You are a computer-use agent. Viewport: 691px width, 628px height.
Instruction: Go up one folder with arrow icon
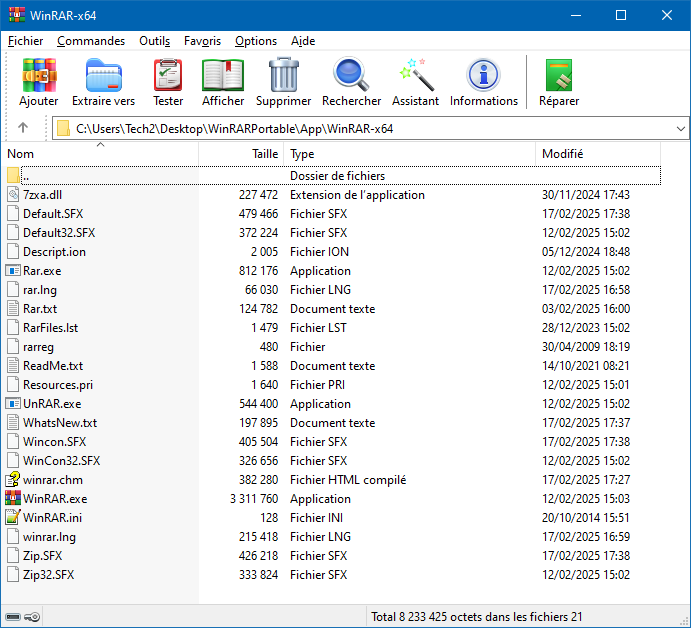click(x=23, y=128)
